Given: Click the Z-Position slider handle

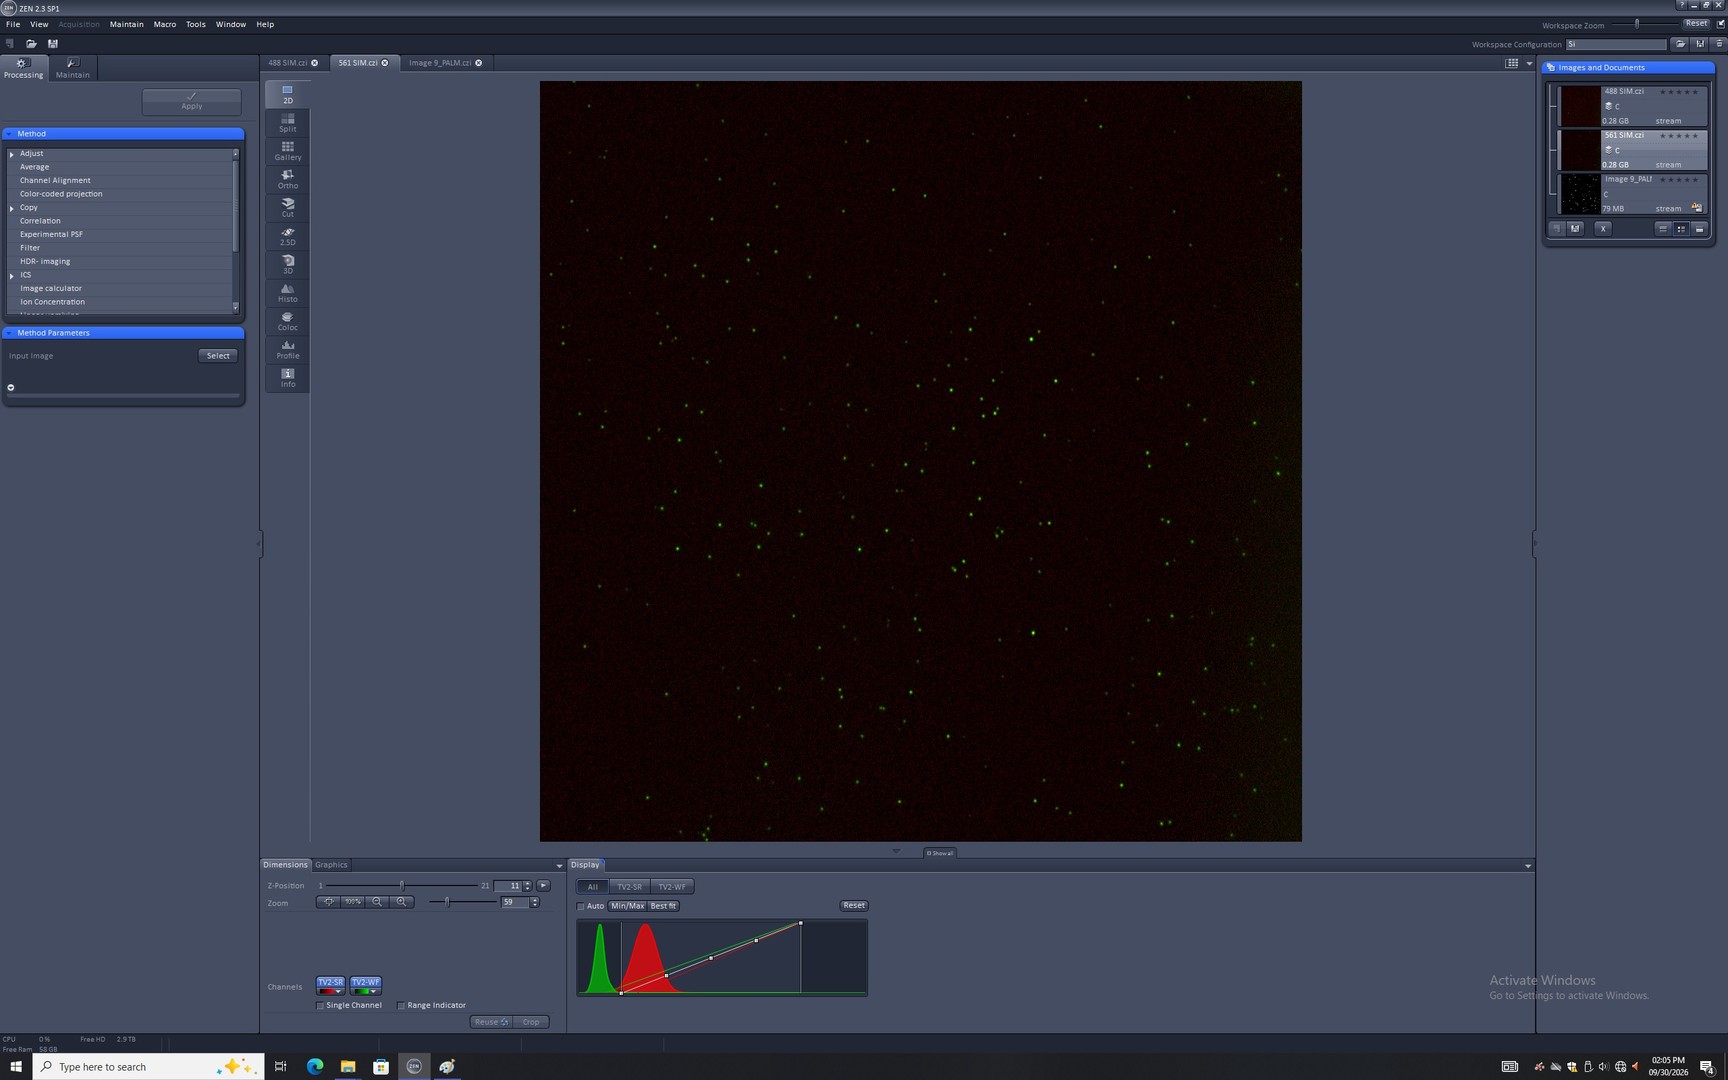Looking at the screenshot, I should coord(402,886).
